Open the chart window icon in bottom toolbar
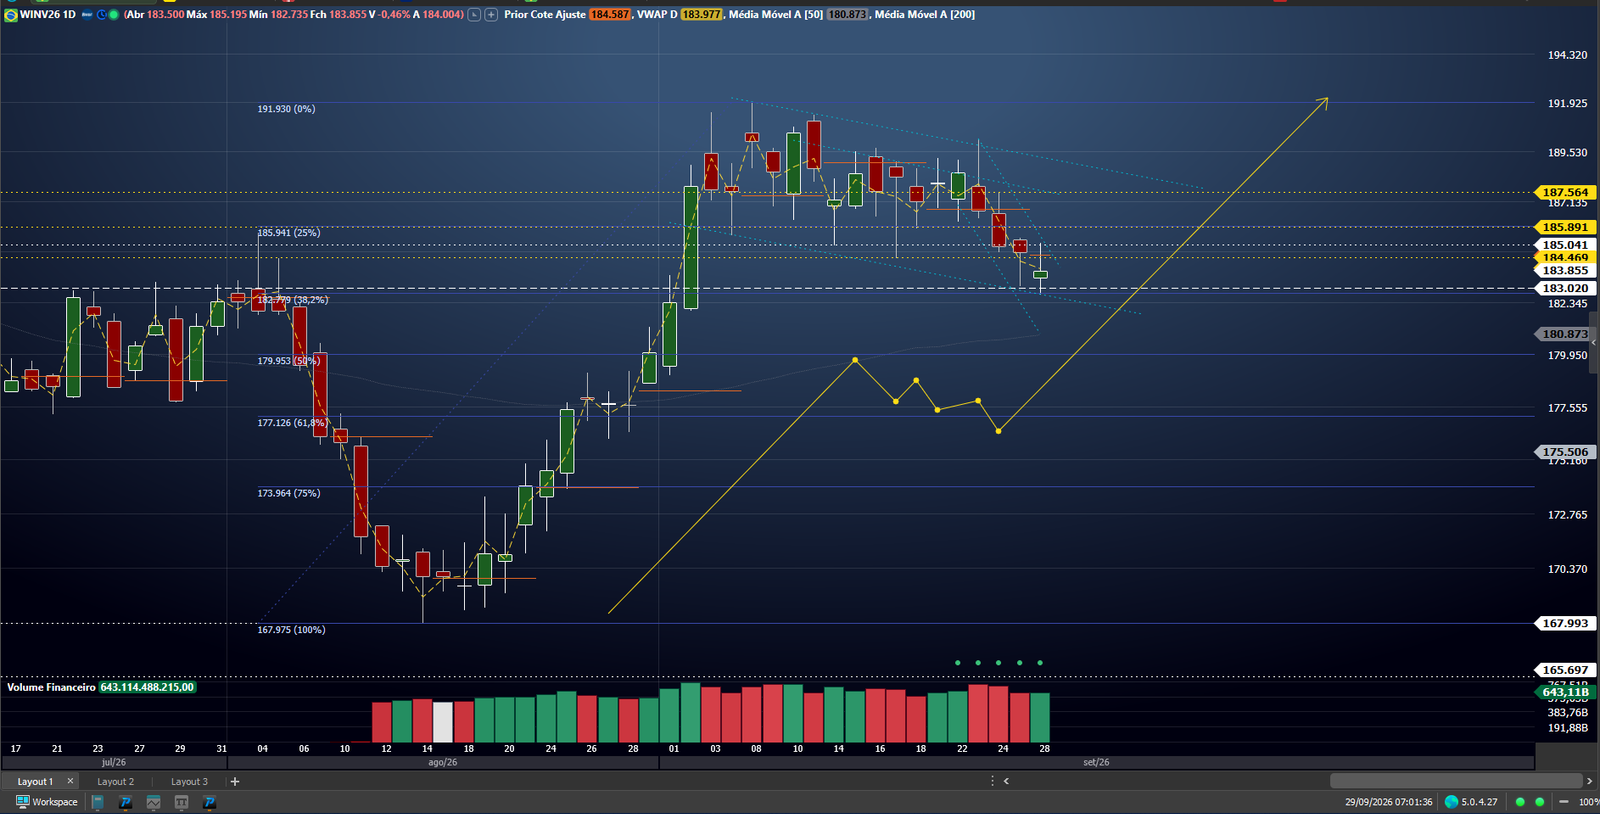1600x814 pixels. 154,802
